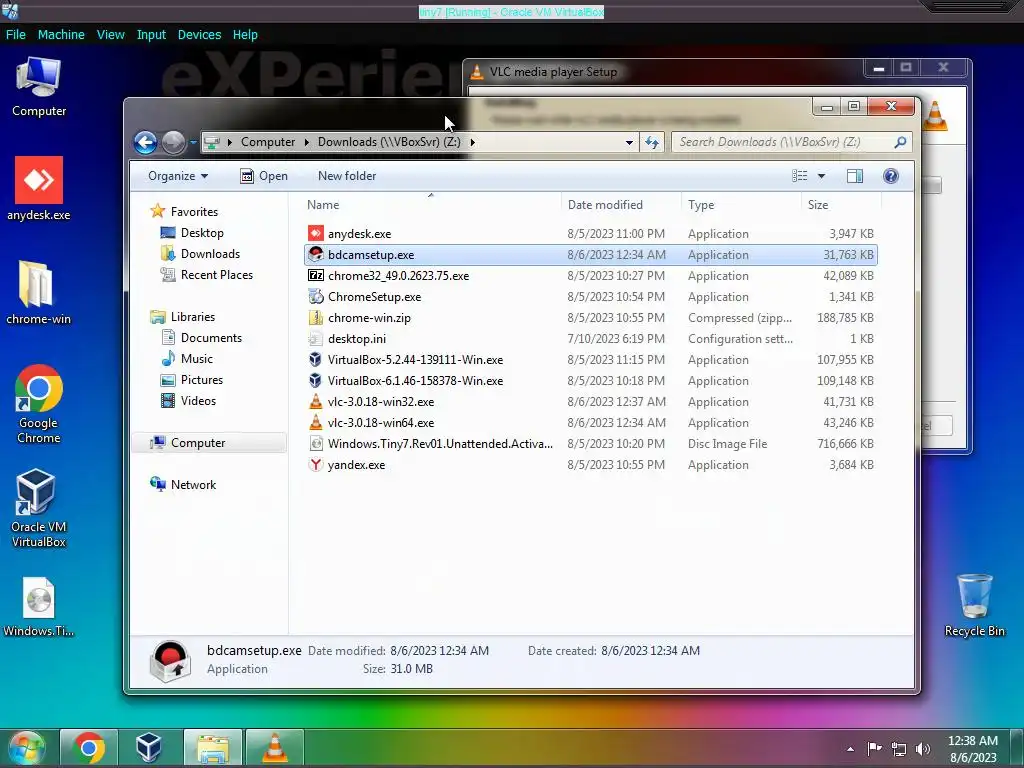Open the Devices menu
This screenshot has height=768, width=1024.
click(x=199, y=35)
